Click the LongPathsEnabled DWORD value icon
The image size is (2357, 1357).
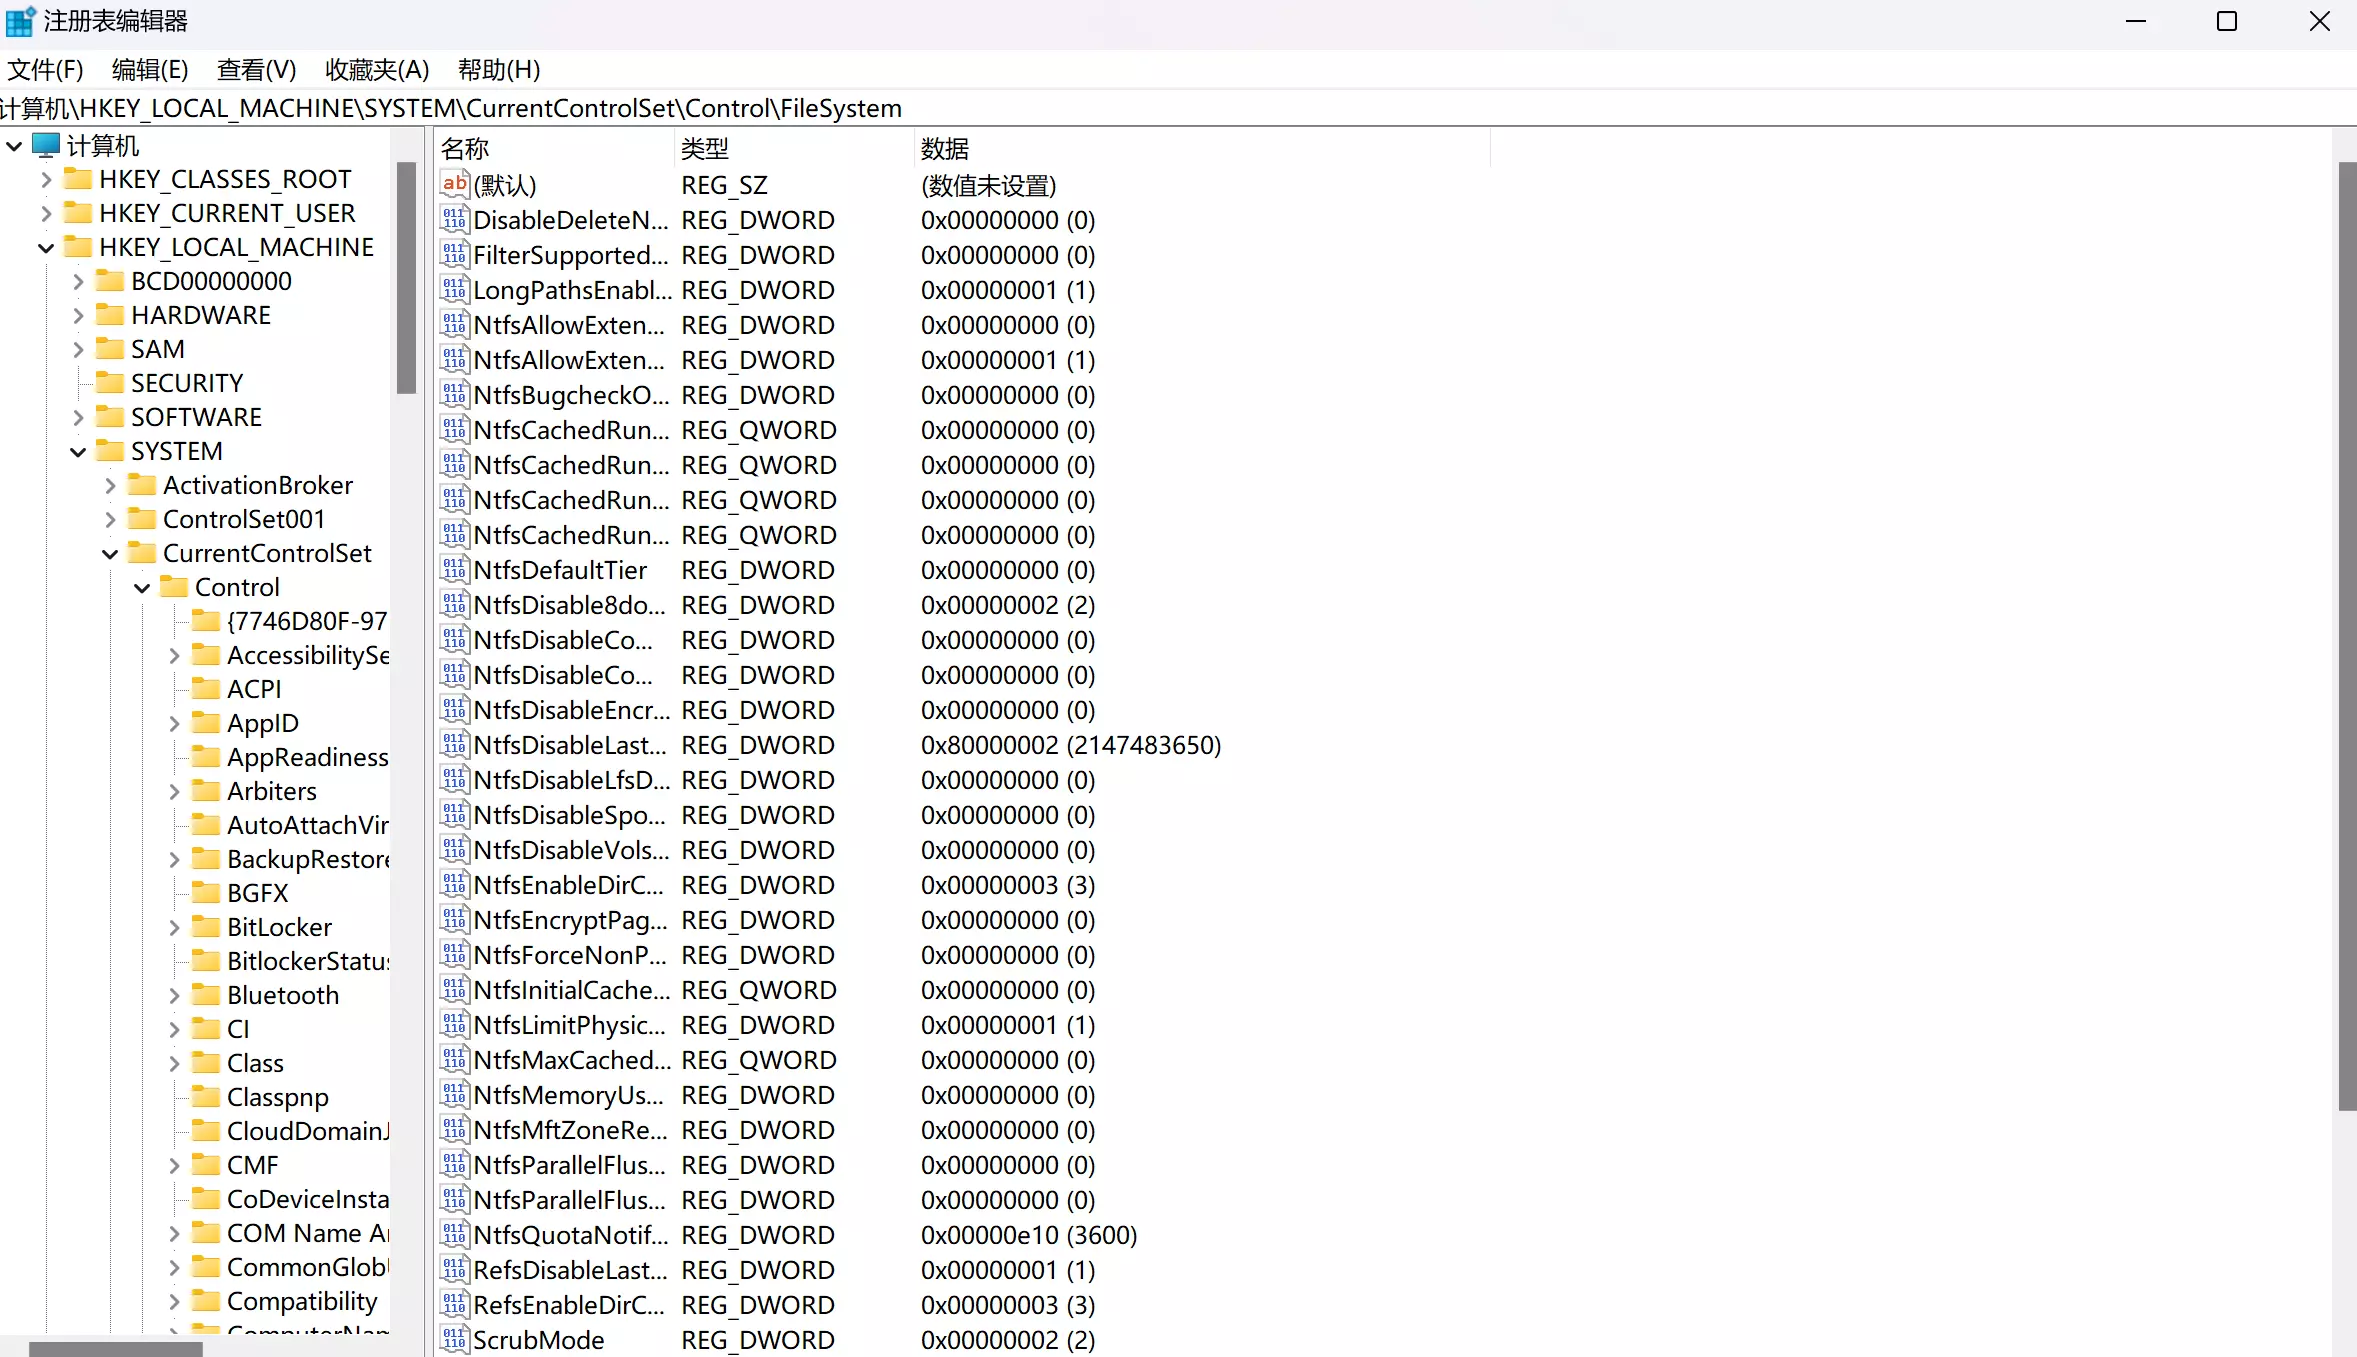(454, 290)
